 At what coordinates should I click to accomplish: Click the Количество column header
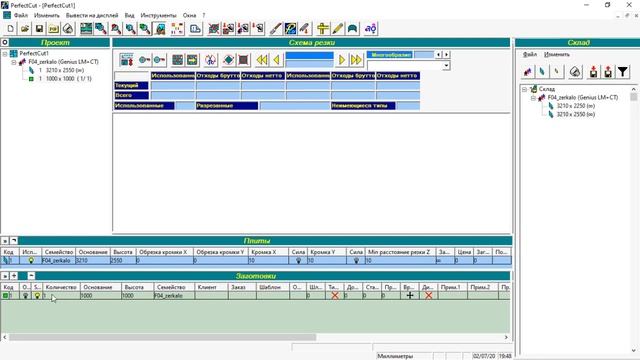[x=61, y=287]
